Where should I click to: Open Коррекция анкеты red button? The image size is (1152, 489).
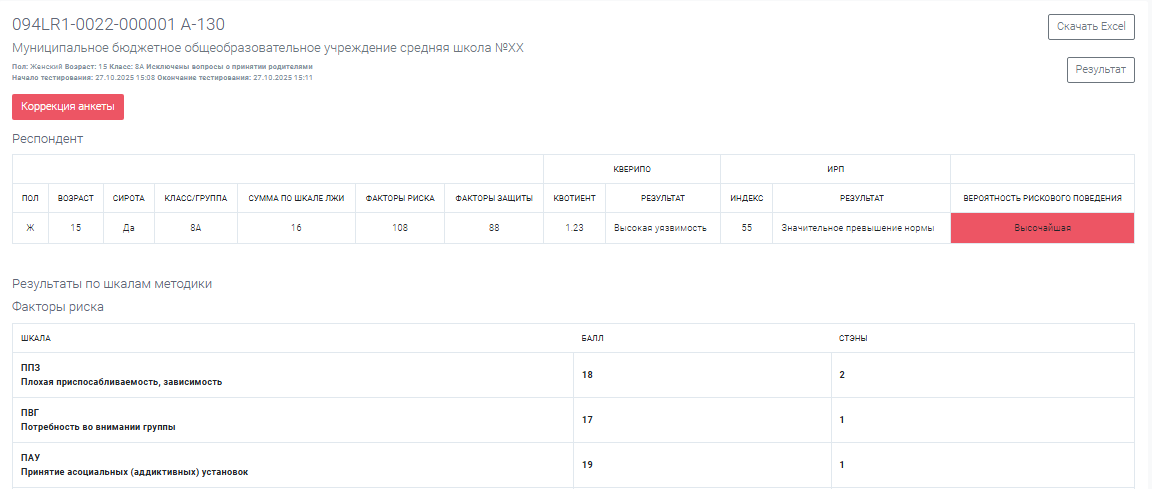[x=68, y=107]
